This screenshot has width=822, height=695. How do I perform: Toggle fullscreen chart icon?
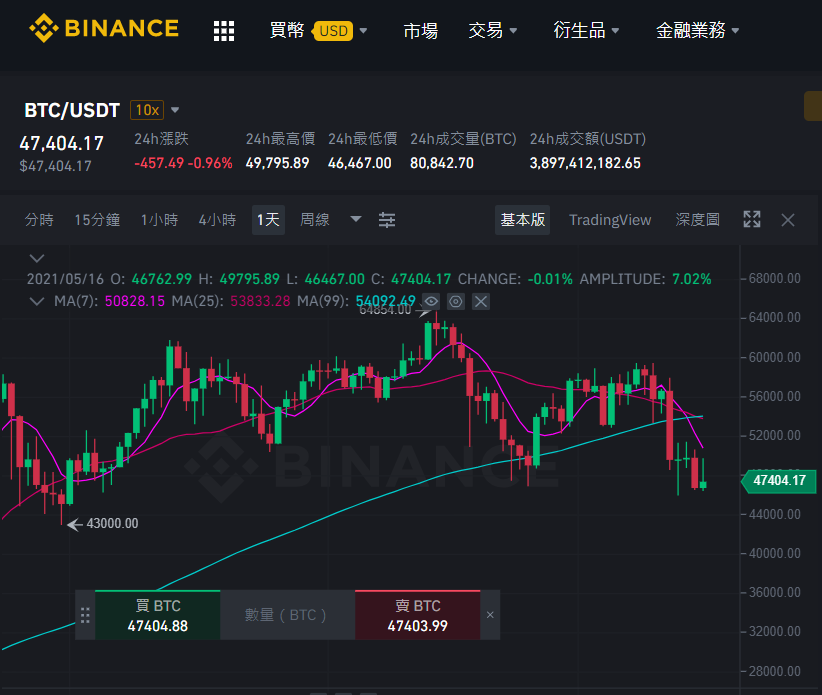pyautogui.click(x=752, y=219)
